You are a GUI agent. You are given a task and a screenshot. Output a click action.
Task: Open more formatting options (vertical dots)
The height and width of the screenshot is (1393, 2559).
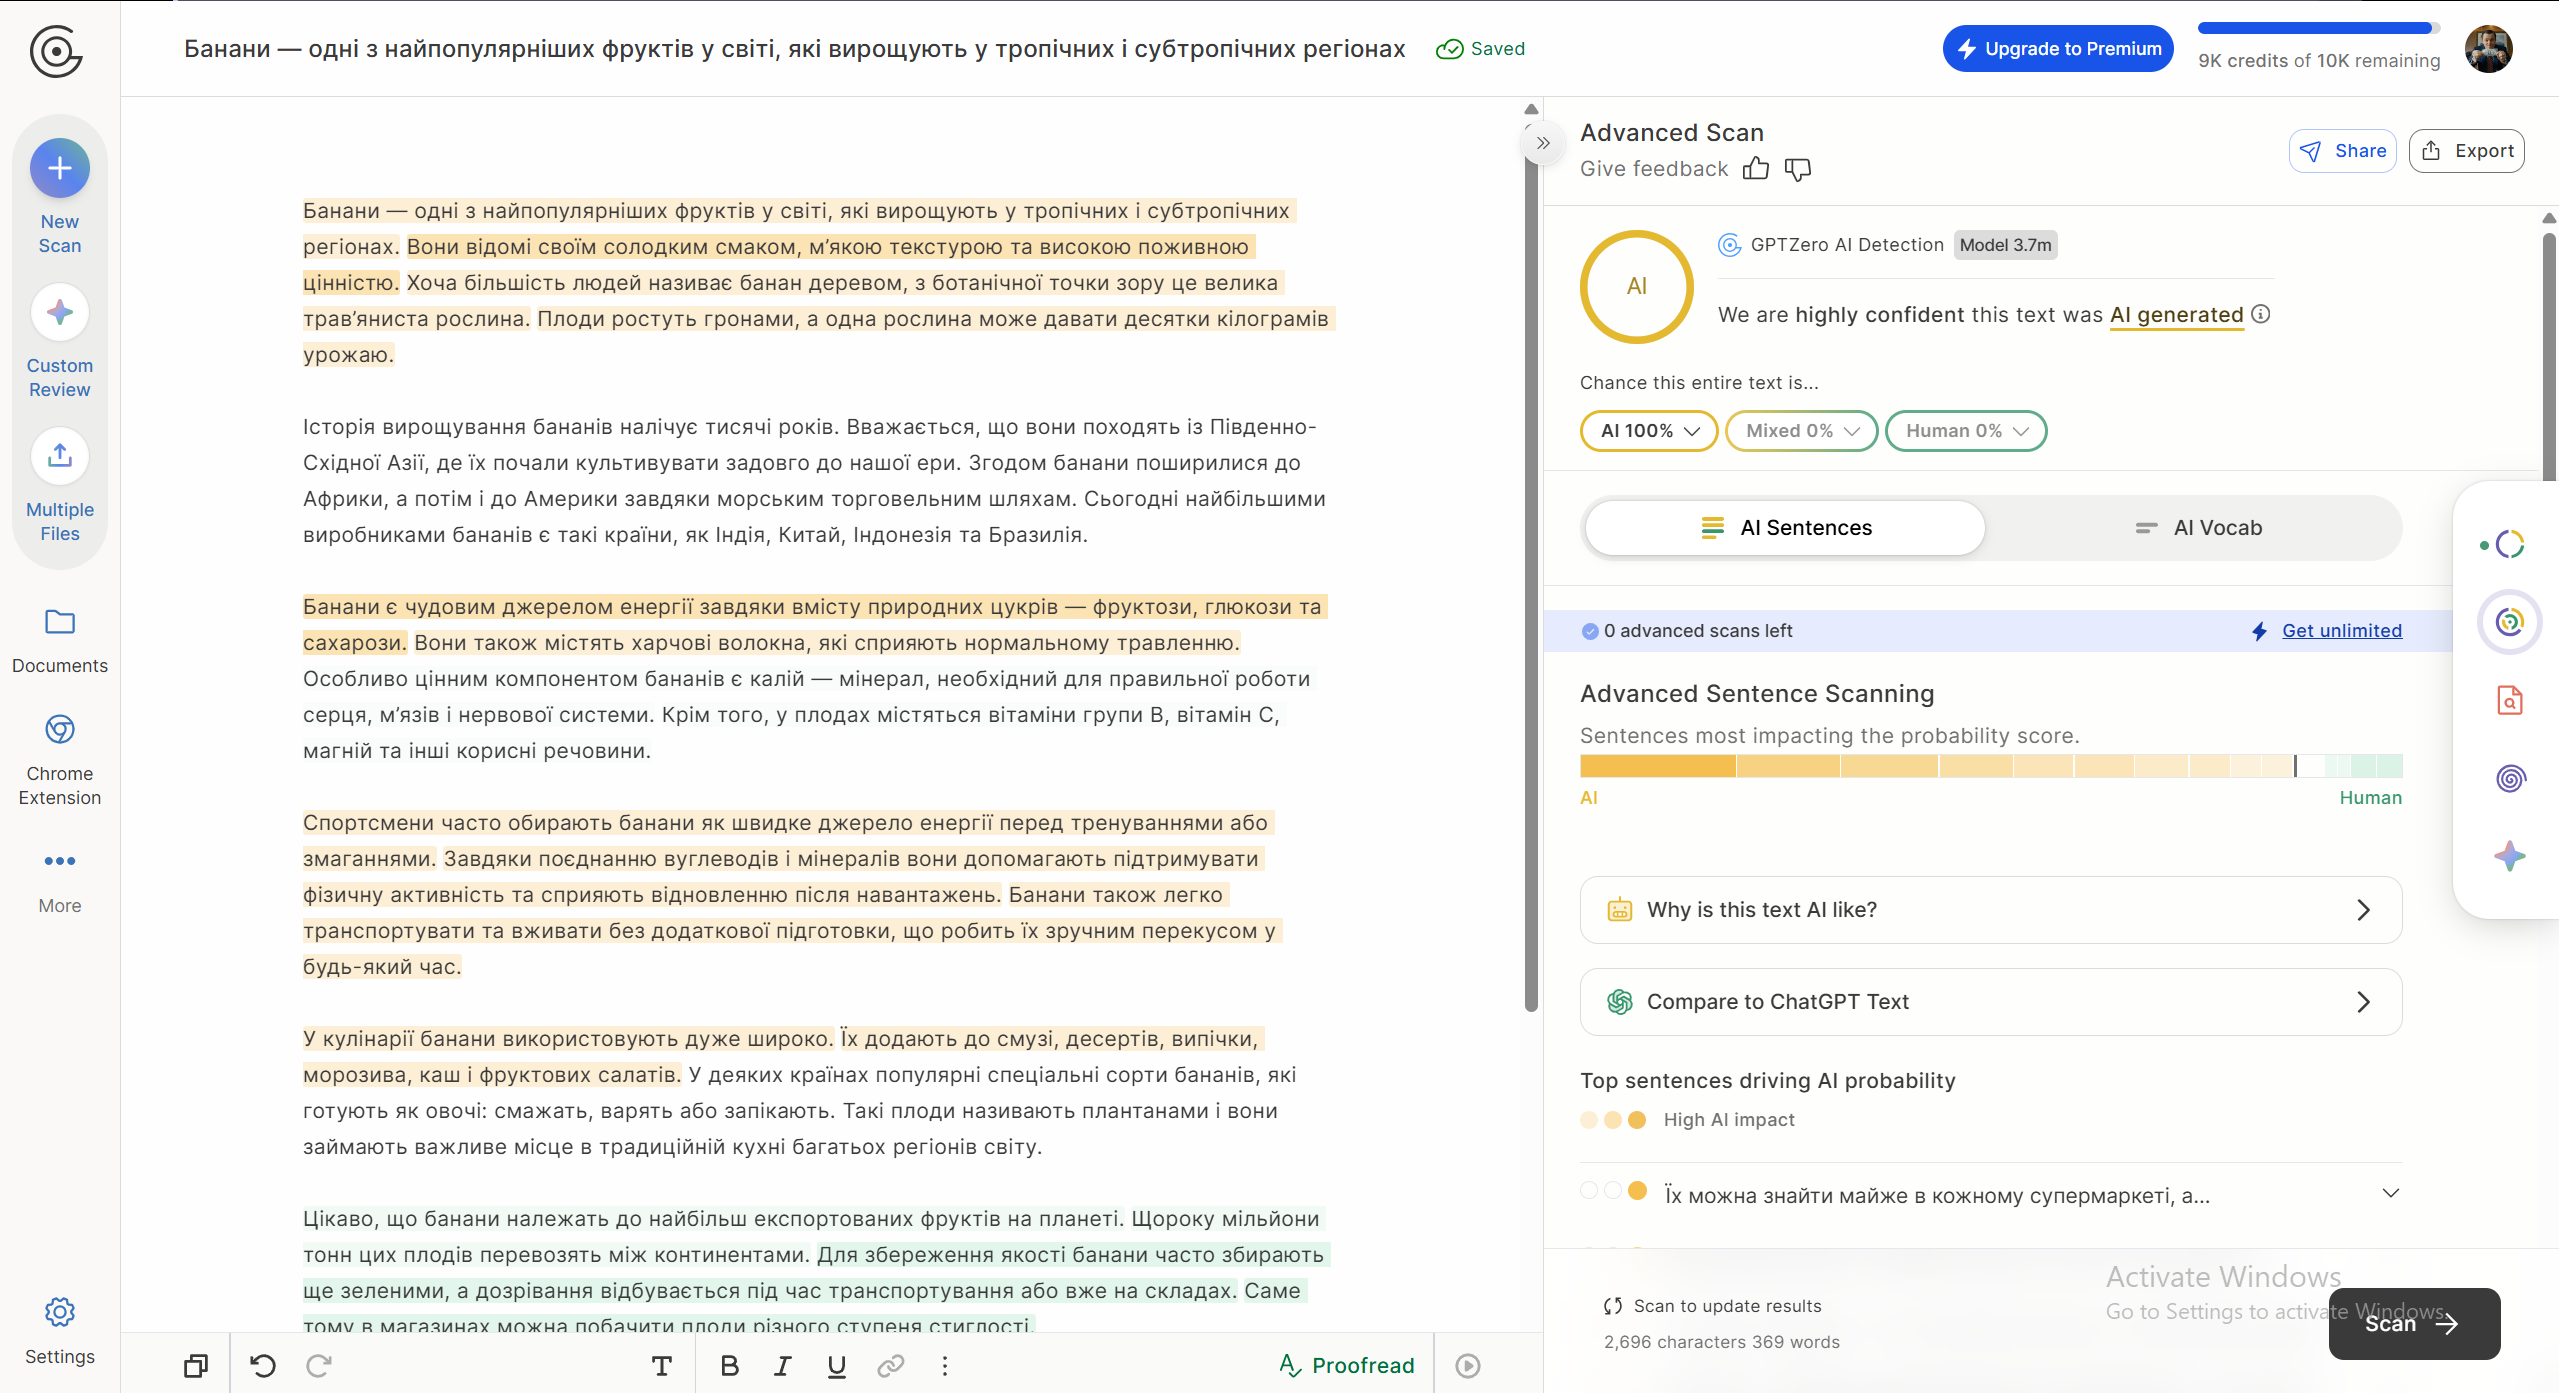tap(945, 1366)
